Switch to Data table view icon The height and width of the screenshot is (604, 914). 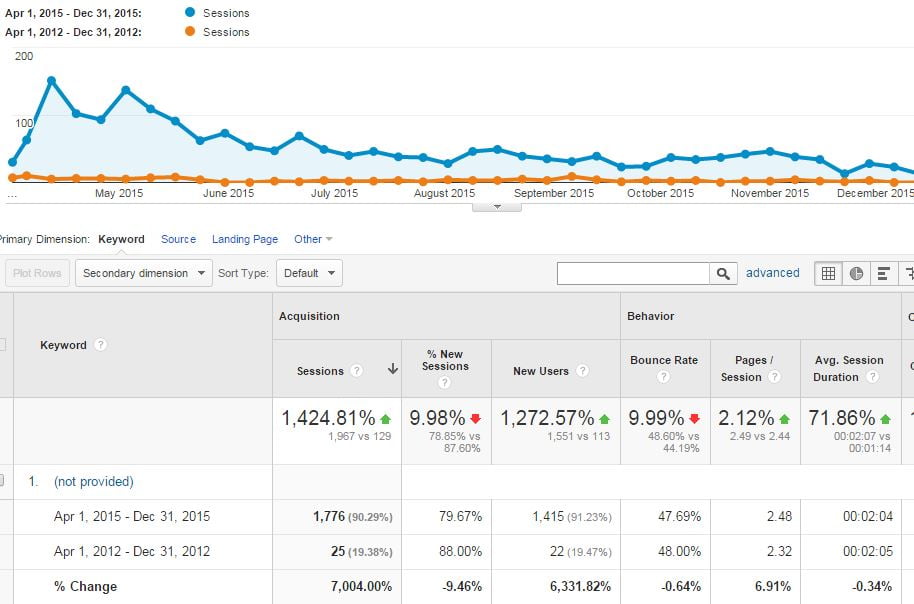coord(828,273)
